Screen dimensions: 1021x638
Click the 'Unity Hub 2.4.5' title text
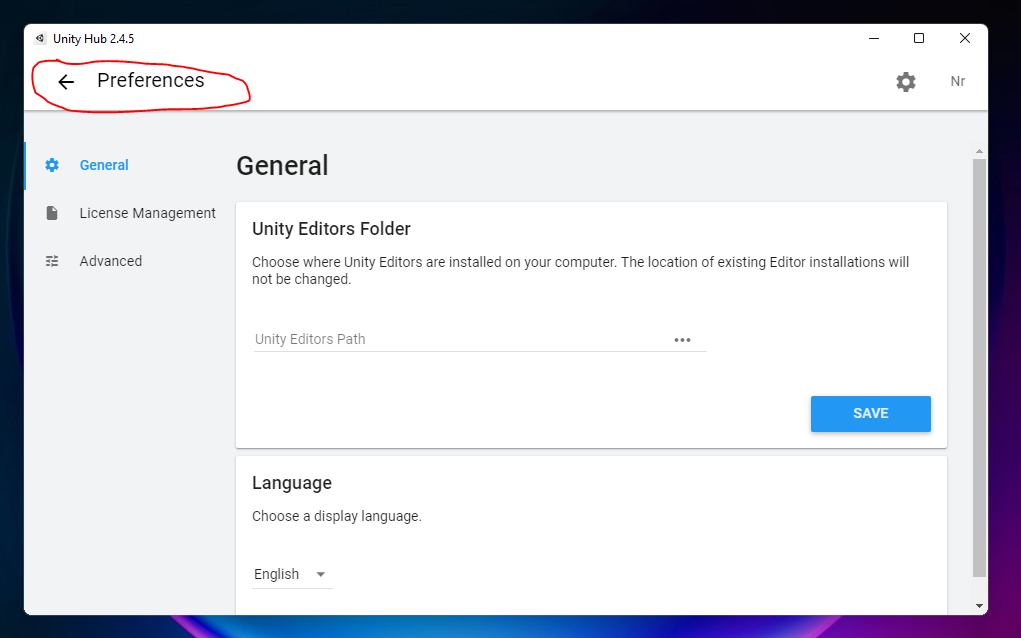(x=94, y=39)
